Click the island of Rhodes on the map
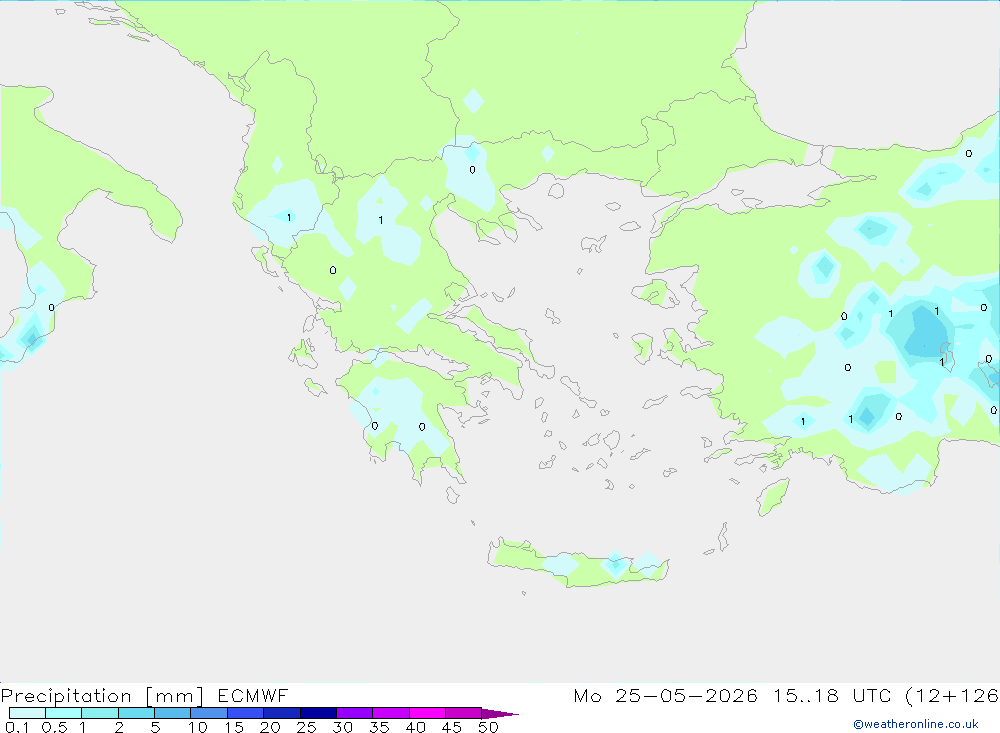The height and width of the screenshot is (733, 1000). point(773,498)
